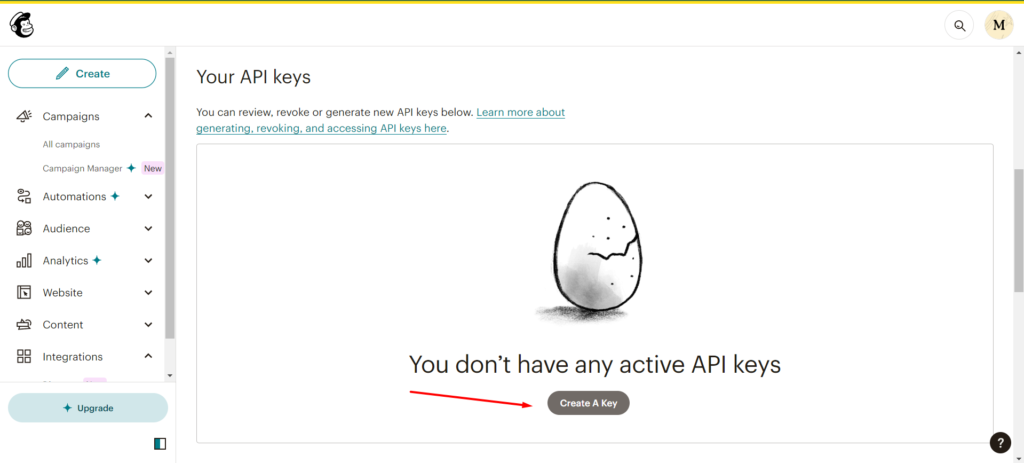Viewport: 1024px width, 463px height.
Task: Toggle the sidebar collapse icon
Action: click(x=160, y=444)
